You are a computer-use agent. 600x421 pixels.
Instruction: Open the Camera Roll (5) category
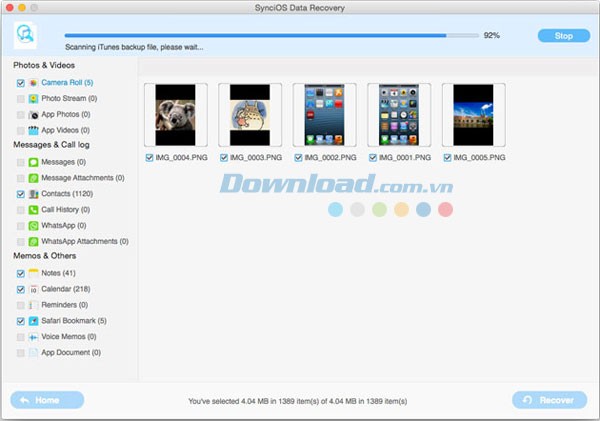coord(67,83)
